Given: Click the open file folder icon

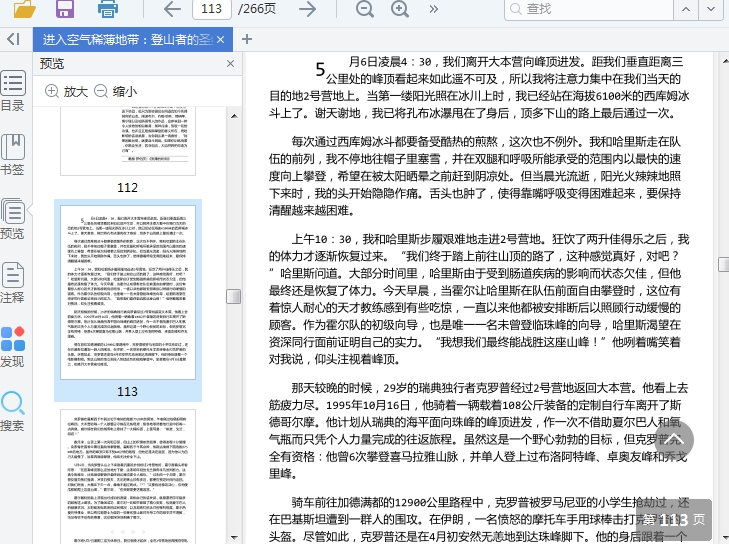Looking at the screenshot, I should 25,10.
